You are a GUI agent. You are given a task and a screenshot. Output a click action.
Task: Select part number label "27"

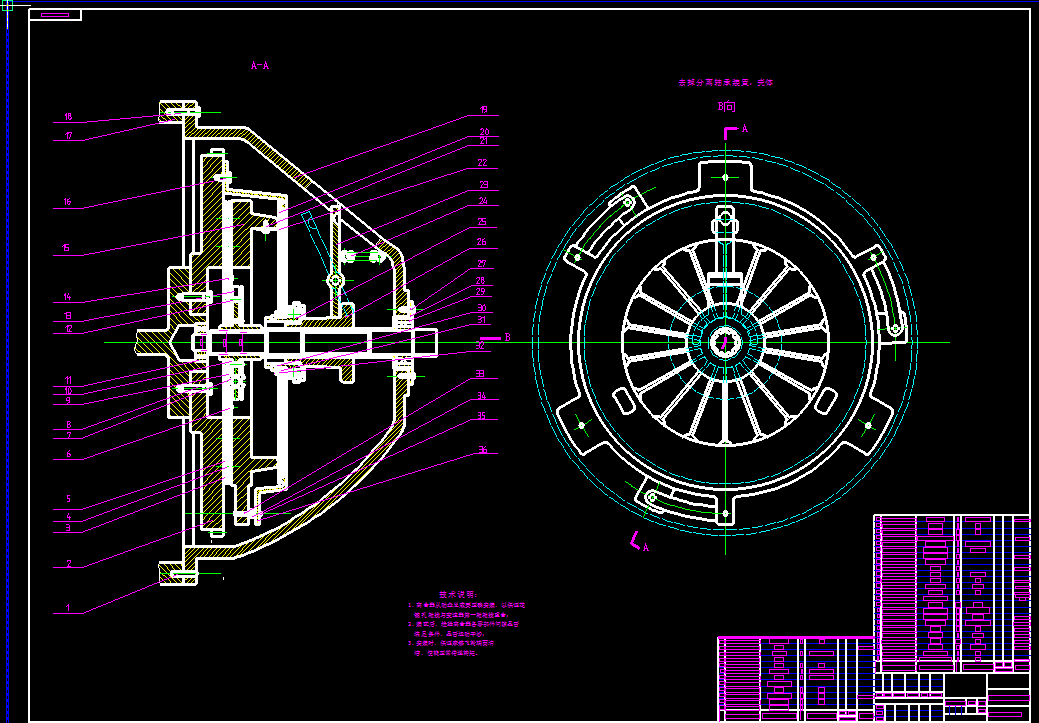482,263
